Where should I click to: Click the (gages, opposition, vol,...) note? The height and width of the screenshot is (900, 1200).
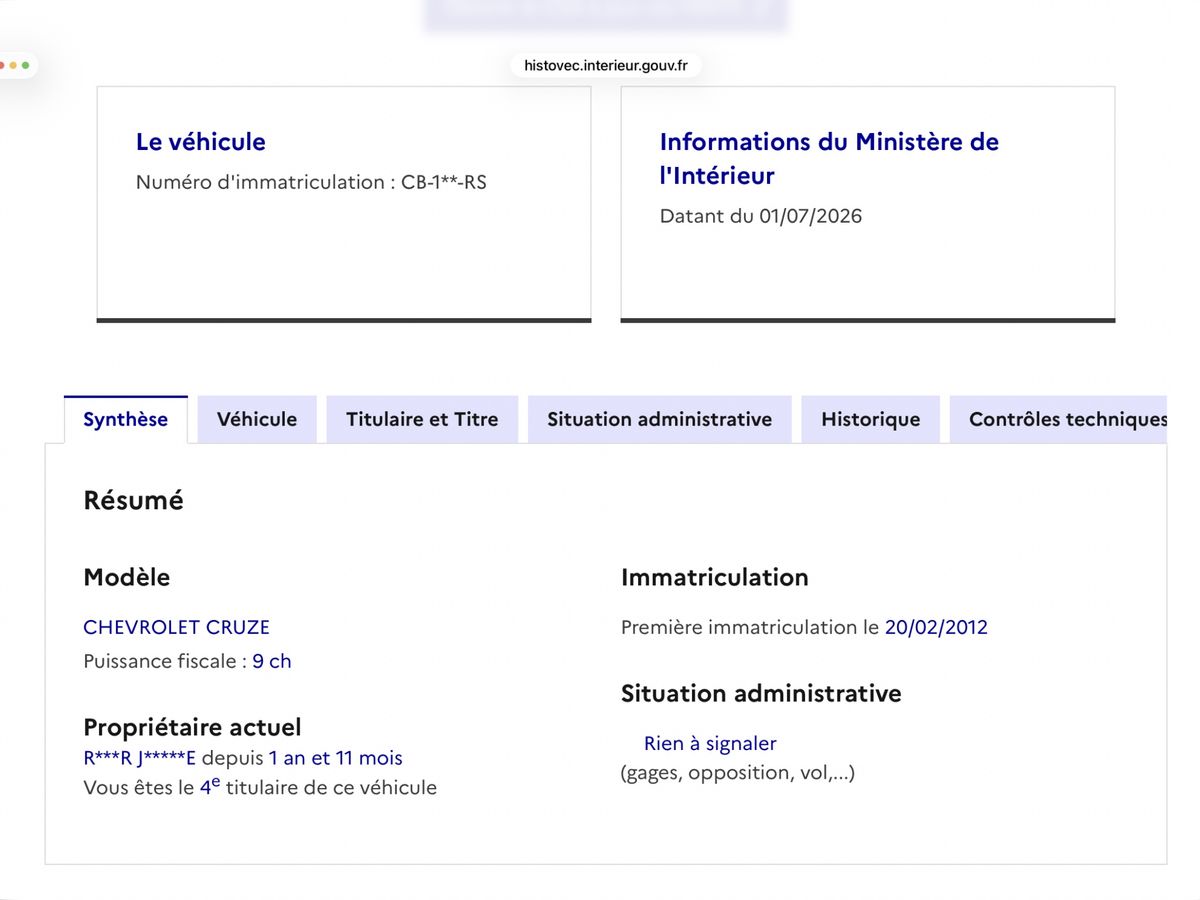[738, 773]
